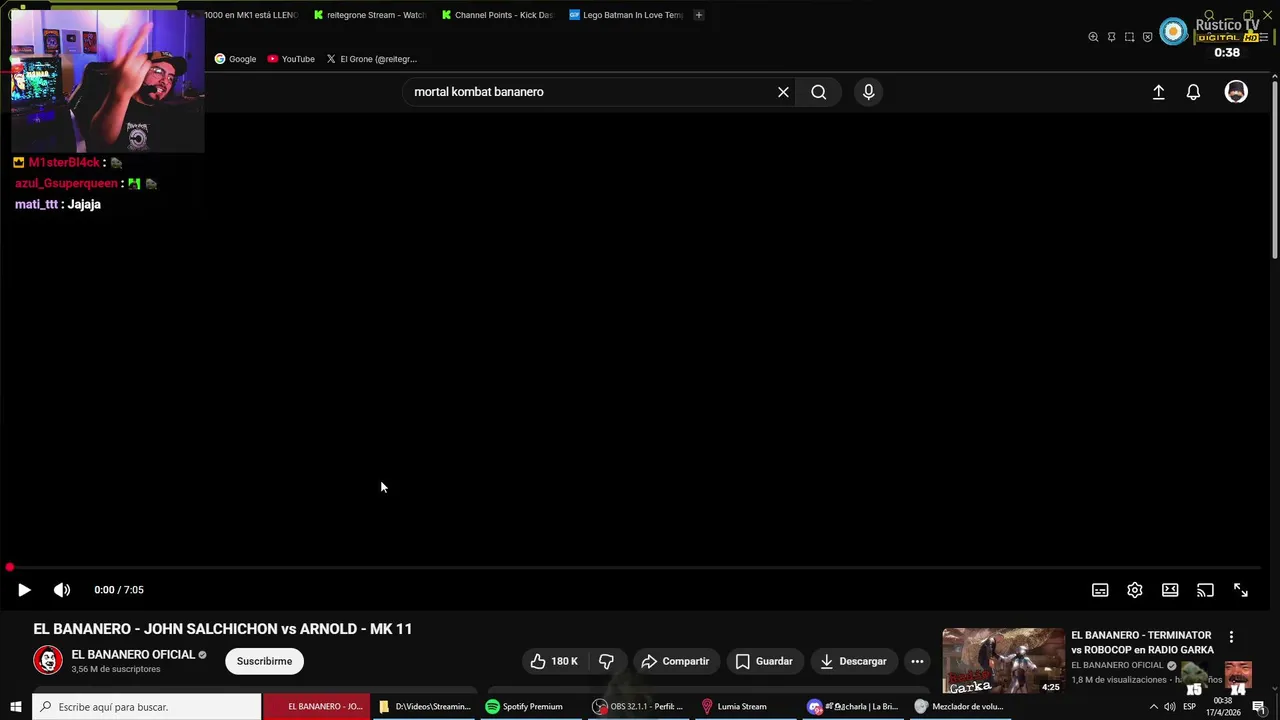
Task: Dislike the video
Action: [x=606, y=661]
